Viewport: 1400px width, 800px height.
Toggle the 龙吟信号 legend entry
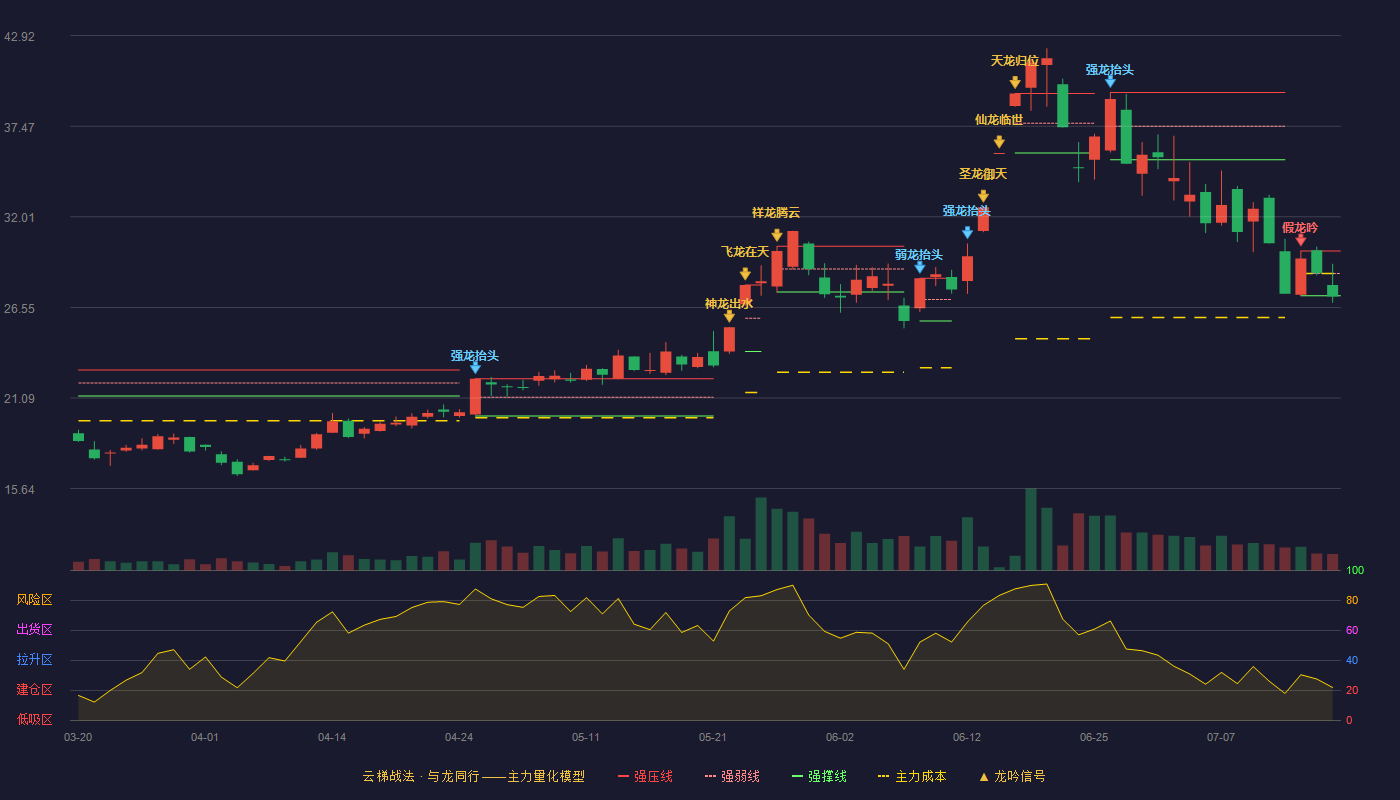1011,776
